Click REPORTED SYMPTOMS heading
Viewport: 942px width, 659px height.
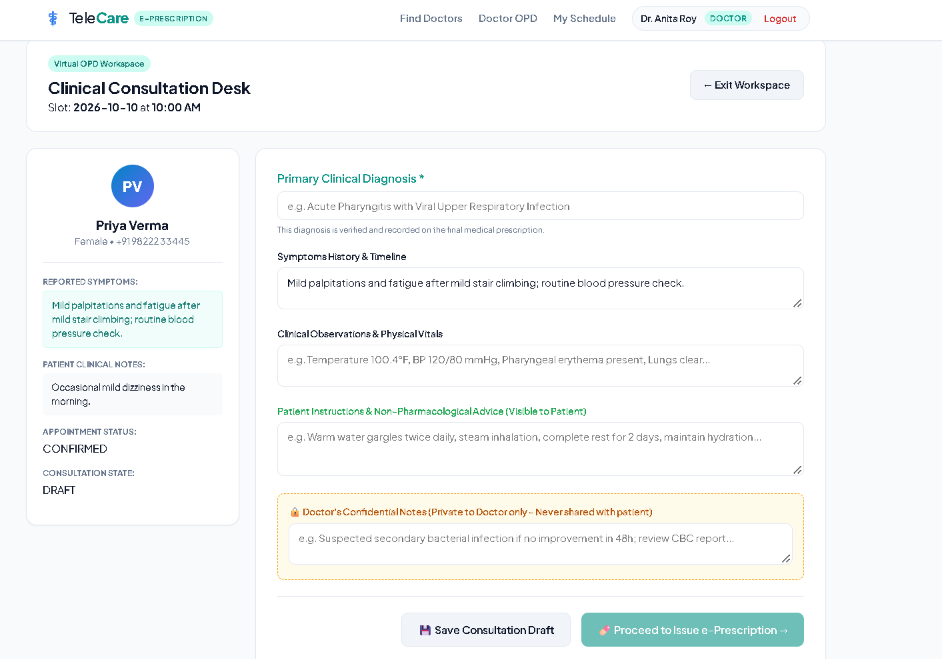click(90, 282)
